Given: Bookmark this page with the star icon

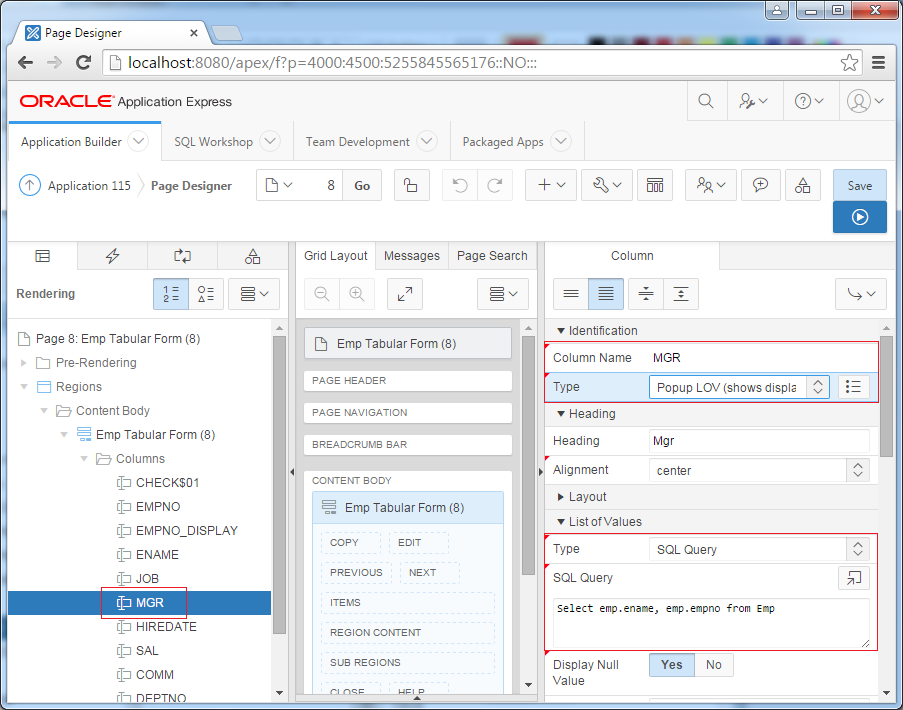Looking at the screenshot, I should [849, 63].
